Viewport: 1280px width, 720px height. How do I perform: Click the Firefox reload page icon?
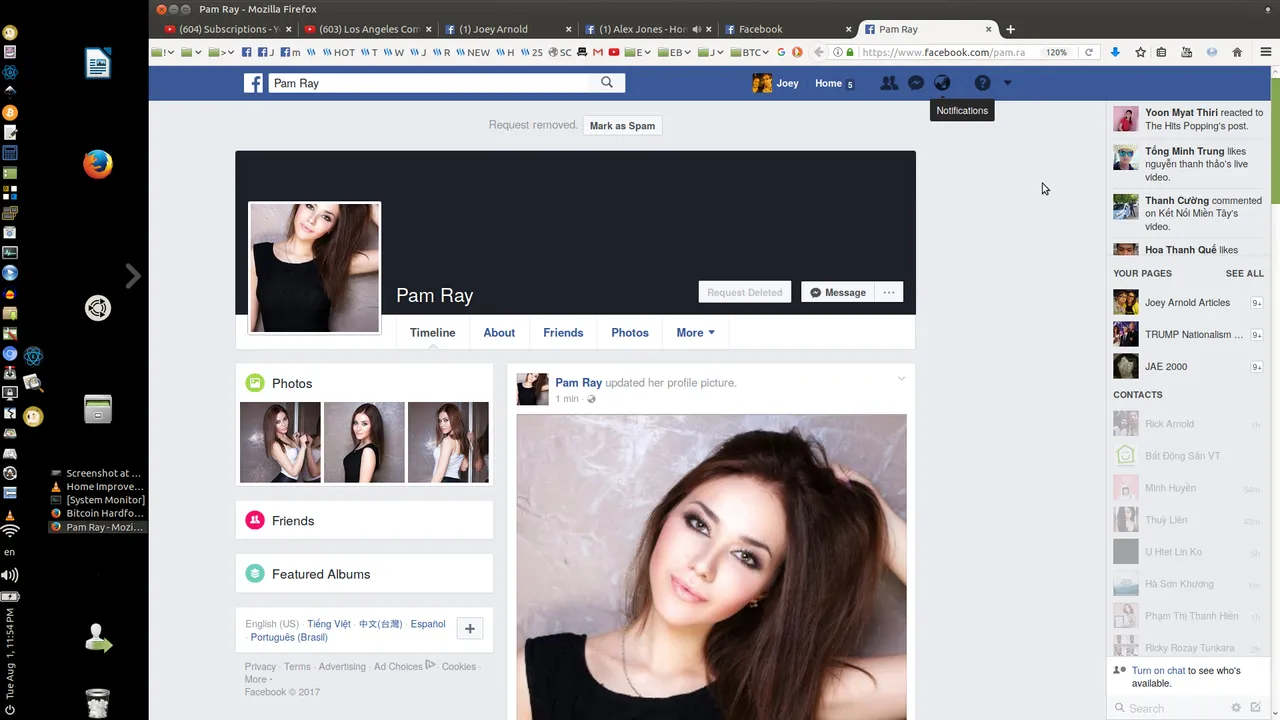click(1089, 52)
